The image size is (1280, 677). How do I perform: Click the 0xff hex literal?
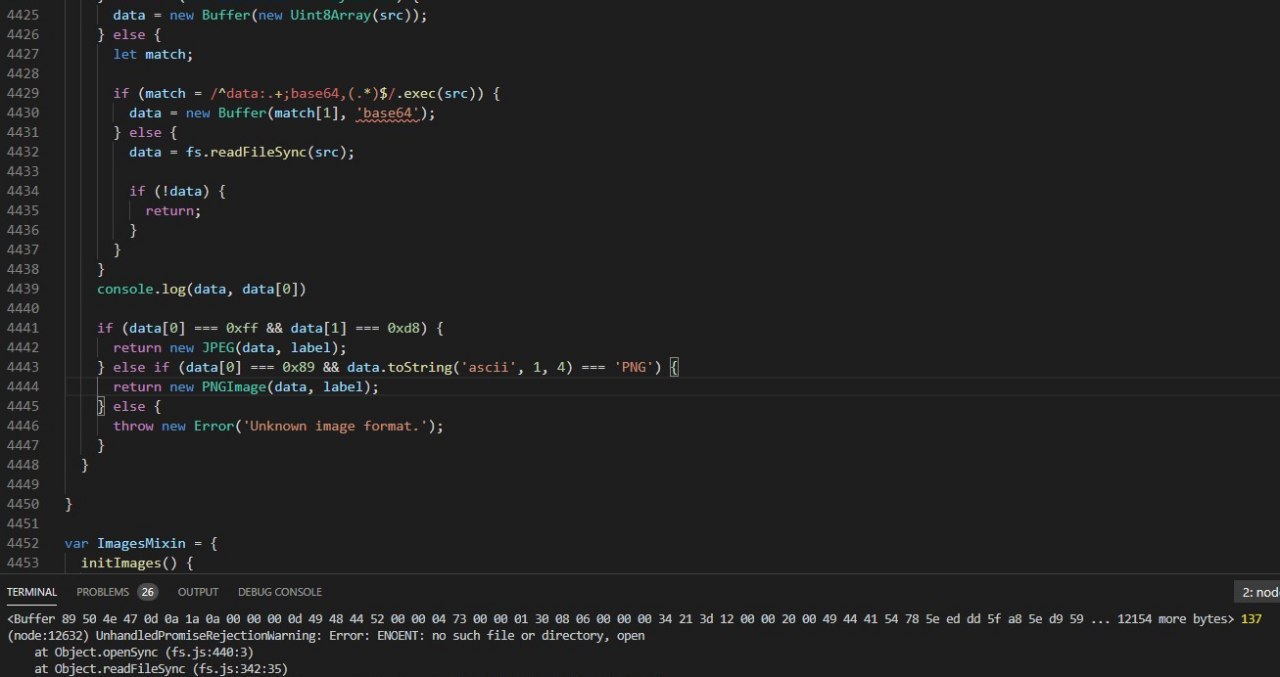[242, 328]
